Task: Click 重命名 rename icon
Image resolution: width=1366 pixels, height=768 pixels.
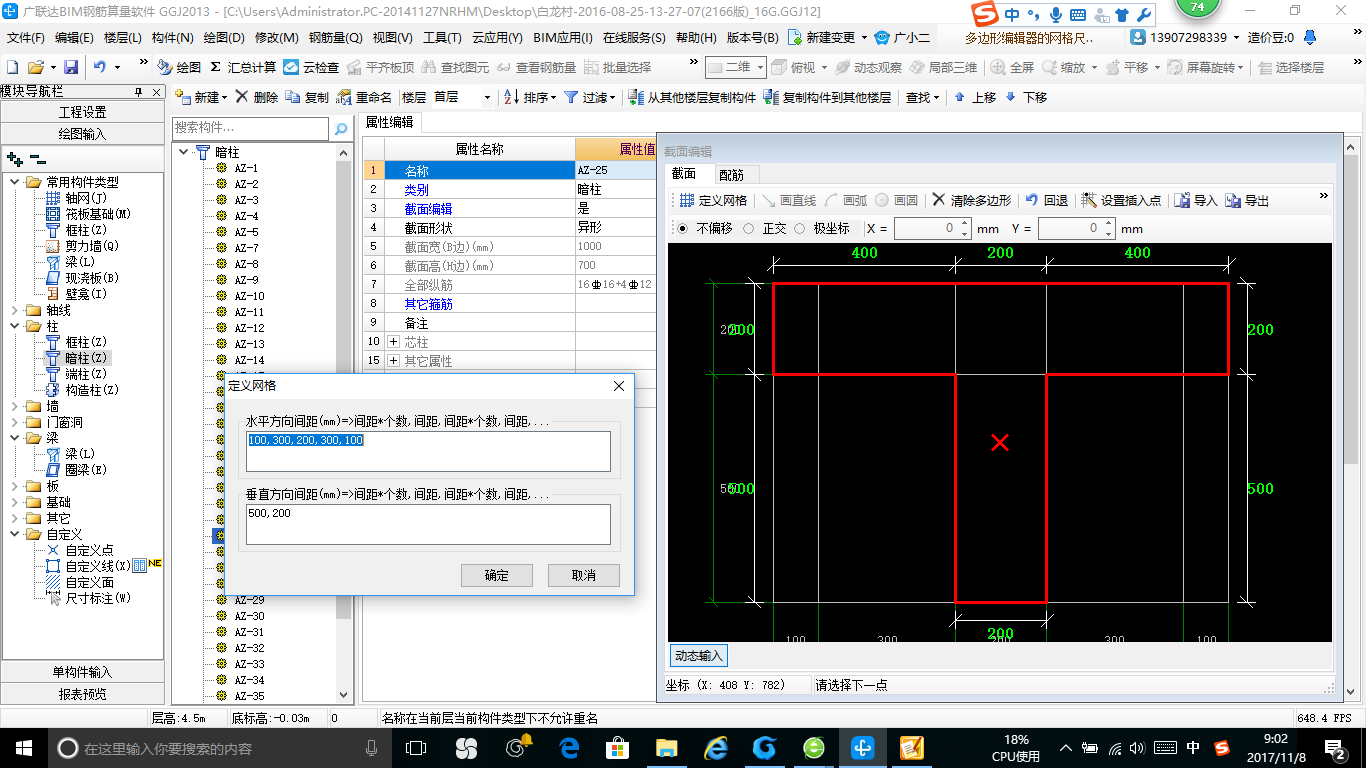Action: (x=365, y=97)
